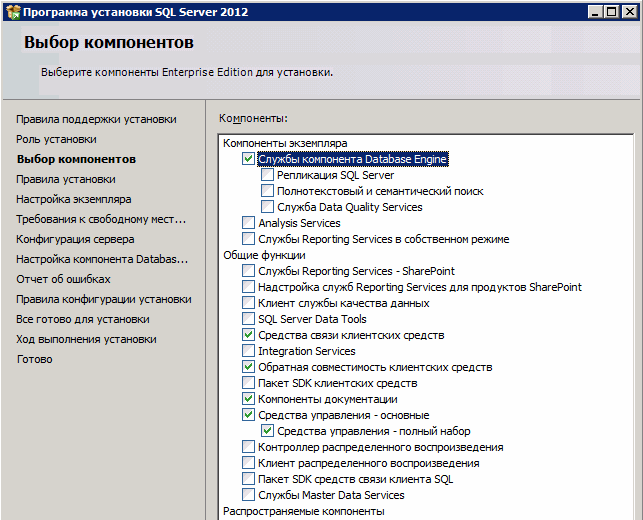Image resolution: width=643 pixels, height=520 pixels.
Task: Uncheck Средства управления - полный набор
Action: (267, 431)
